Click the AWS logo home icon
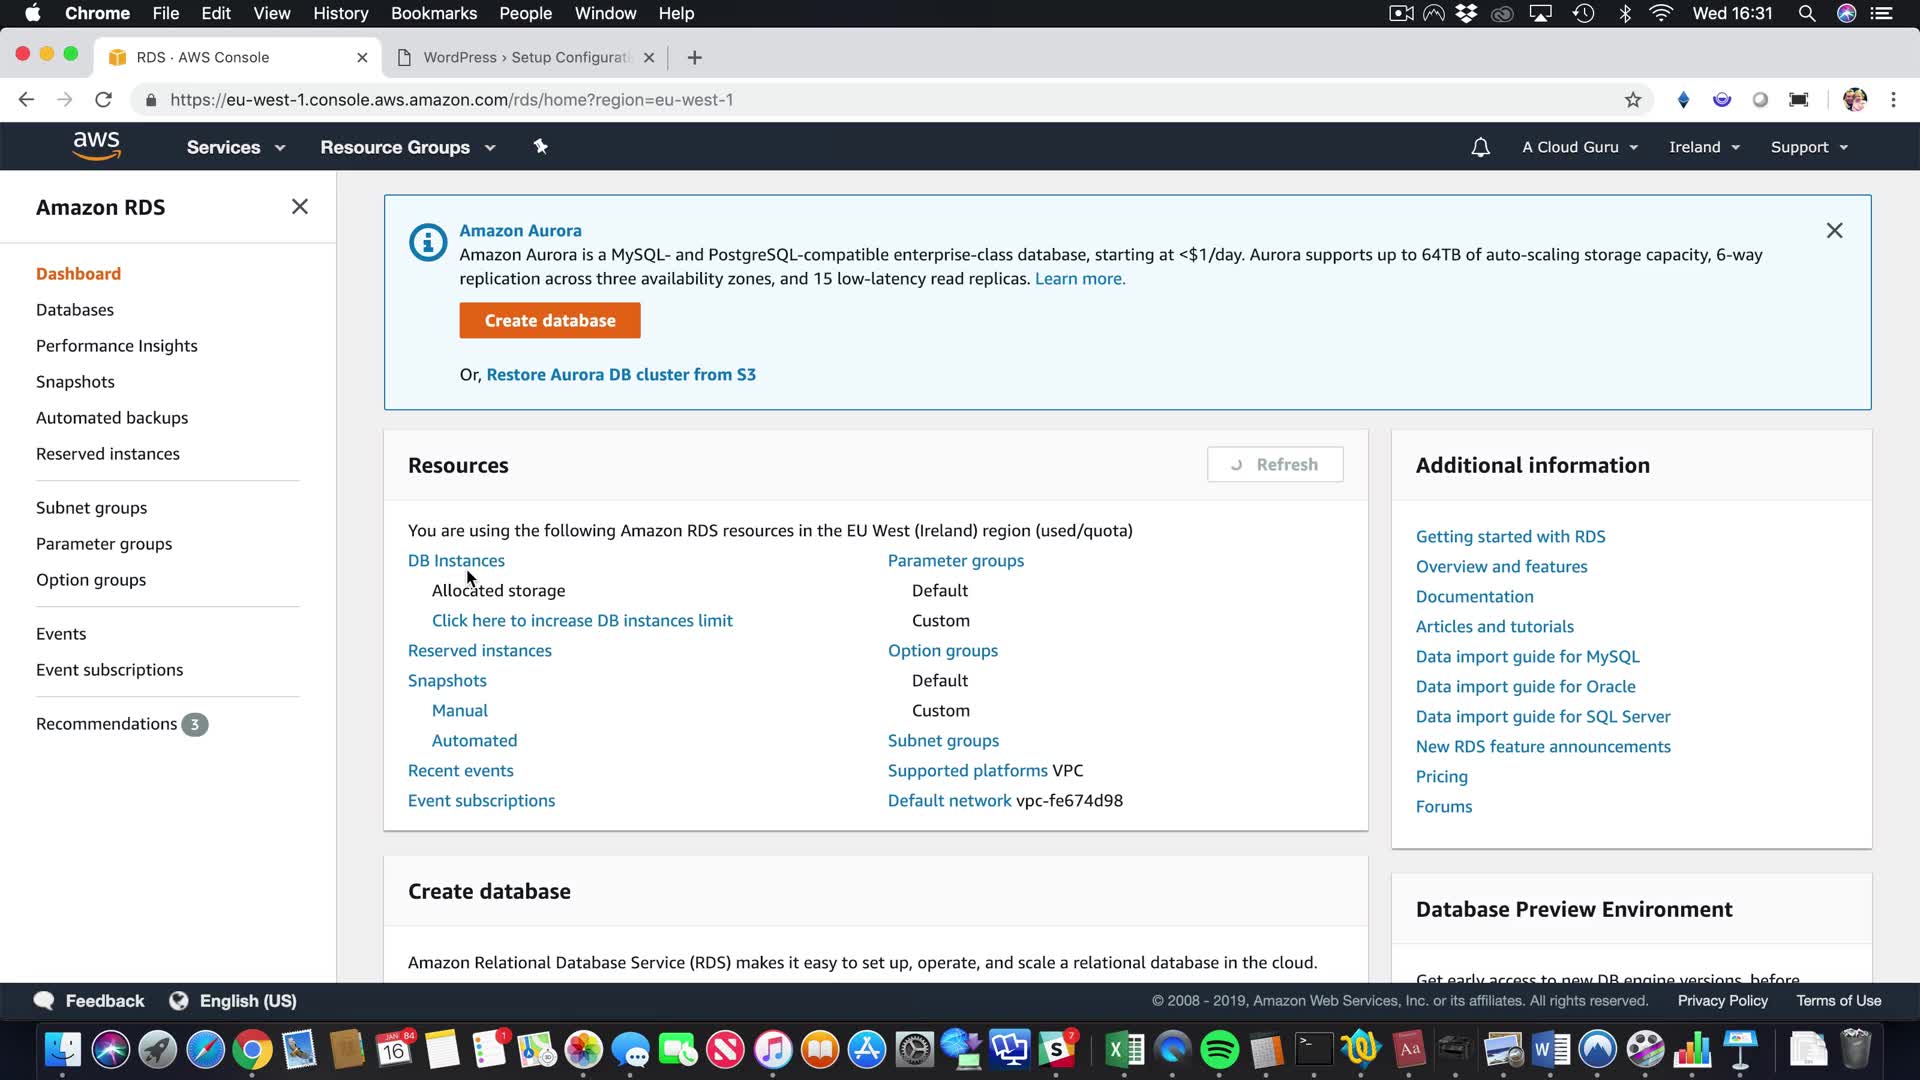1920x1080 pixels. (96, 146)
